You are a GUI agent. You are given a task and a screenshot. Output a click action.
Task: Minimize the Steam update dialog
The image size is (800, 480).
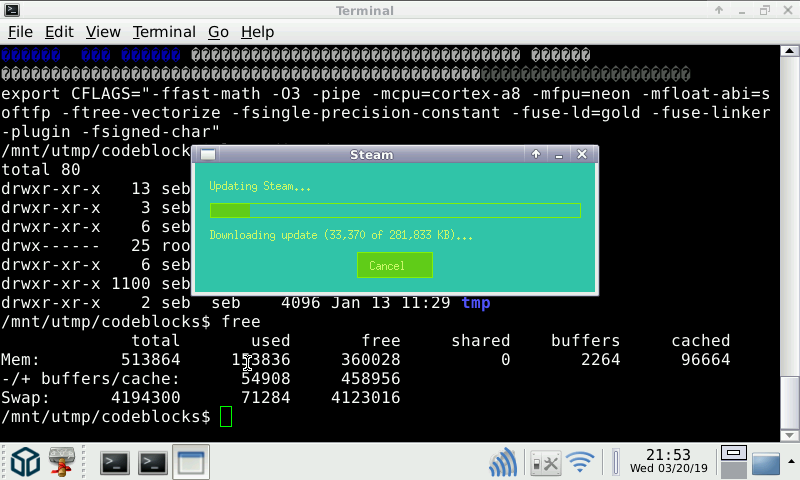pyautogui.click(x=558, y=155)
